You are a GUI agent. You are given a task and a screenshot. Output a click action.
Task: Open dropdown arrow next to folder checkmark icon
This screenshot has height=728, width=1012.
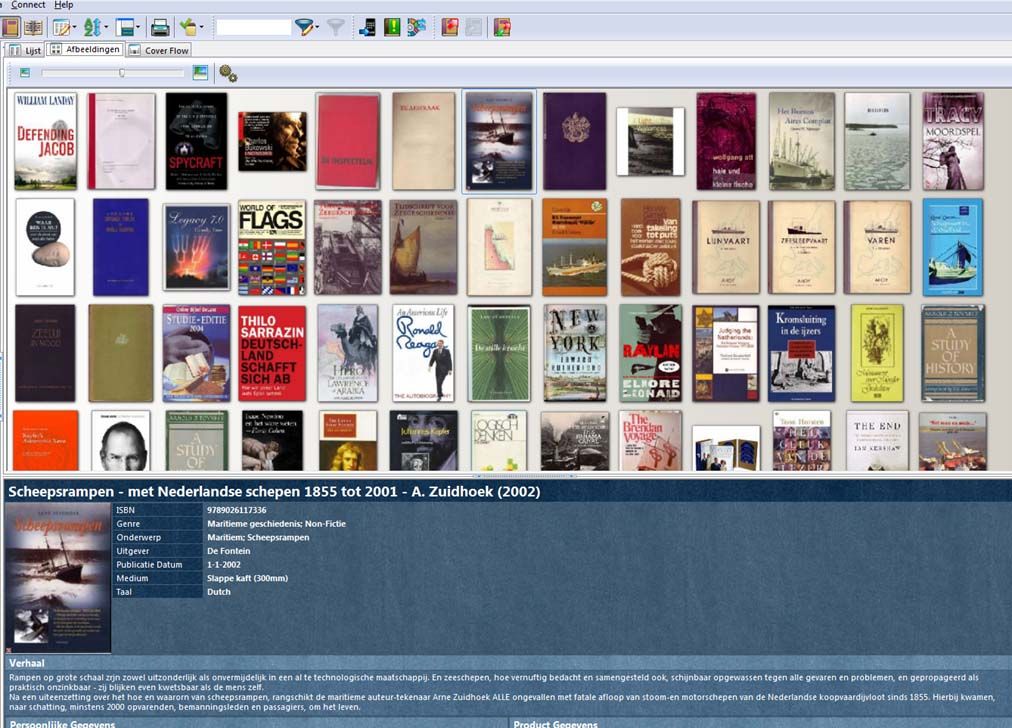[x=201, y=28]
